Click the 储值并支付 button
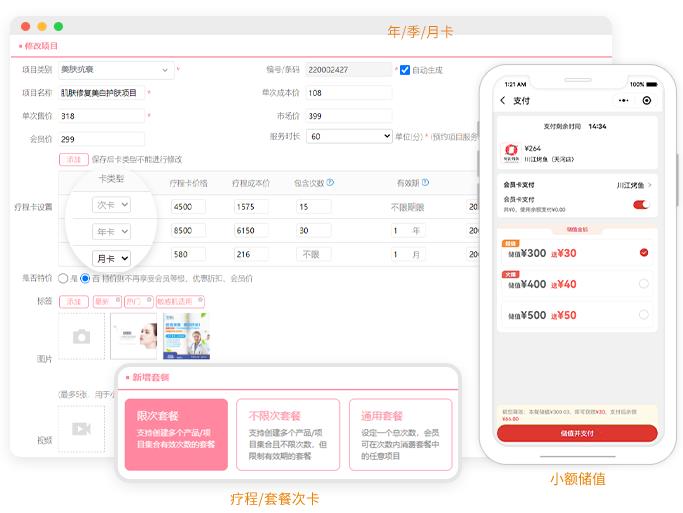 [x=577, y=434]
